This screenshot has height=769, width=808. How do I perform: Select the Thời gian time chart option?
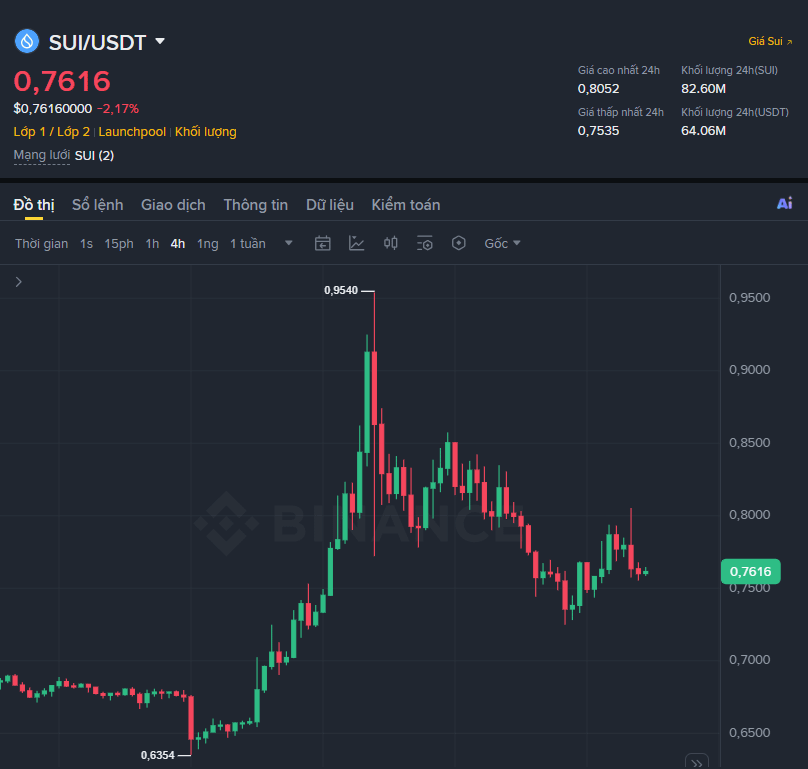tap(41, 244)
